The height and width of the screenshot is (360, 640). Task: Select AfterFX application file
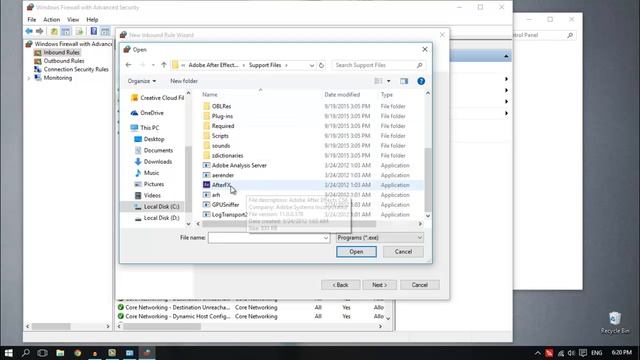221,185
